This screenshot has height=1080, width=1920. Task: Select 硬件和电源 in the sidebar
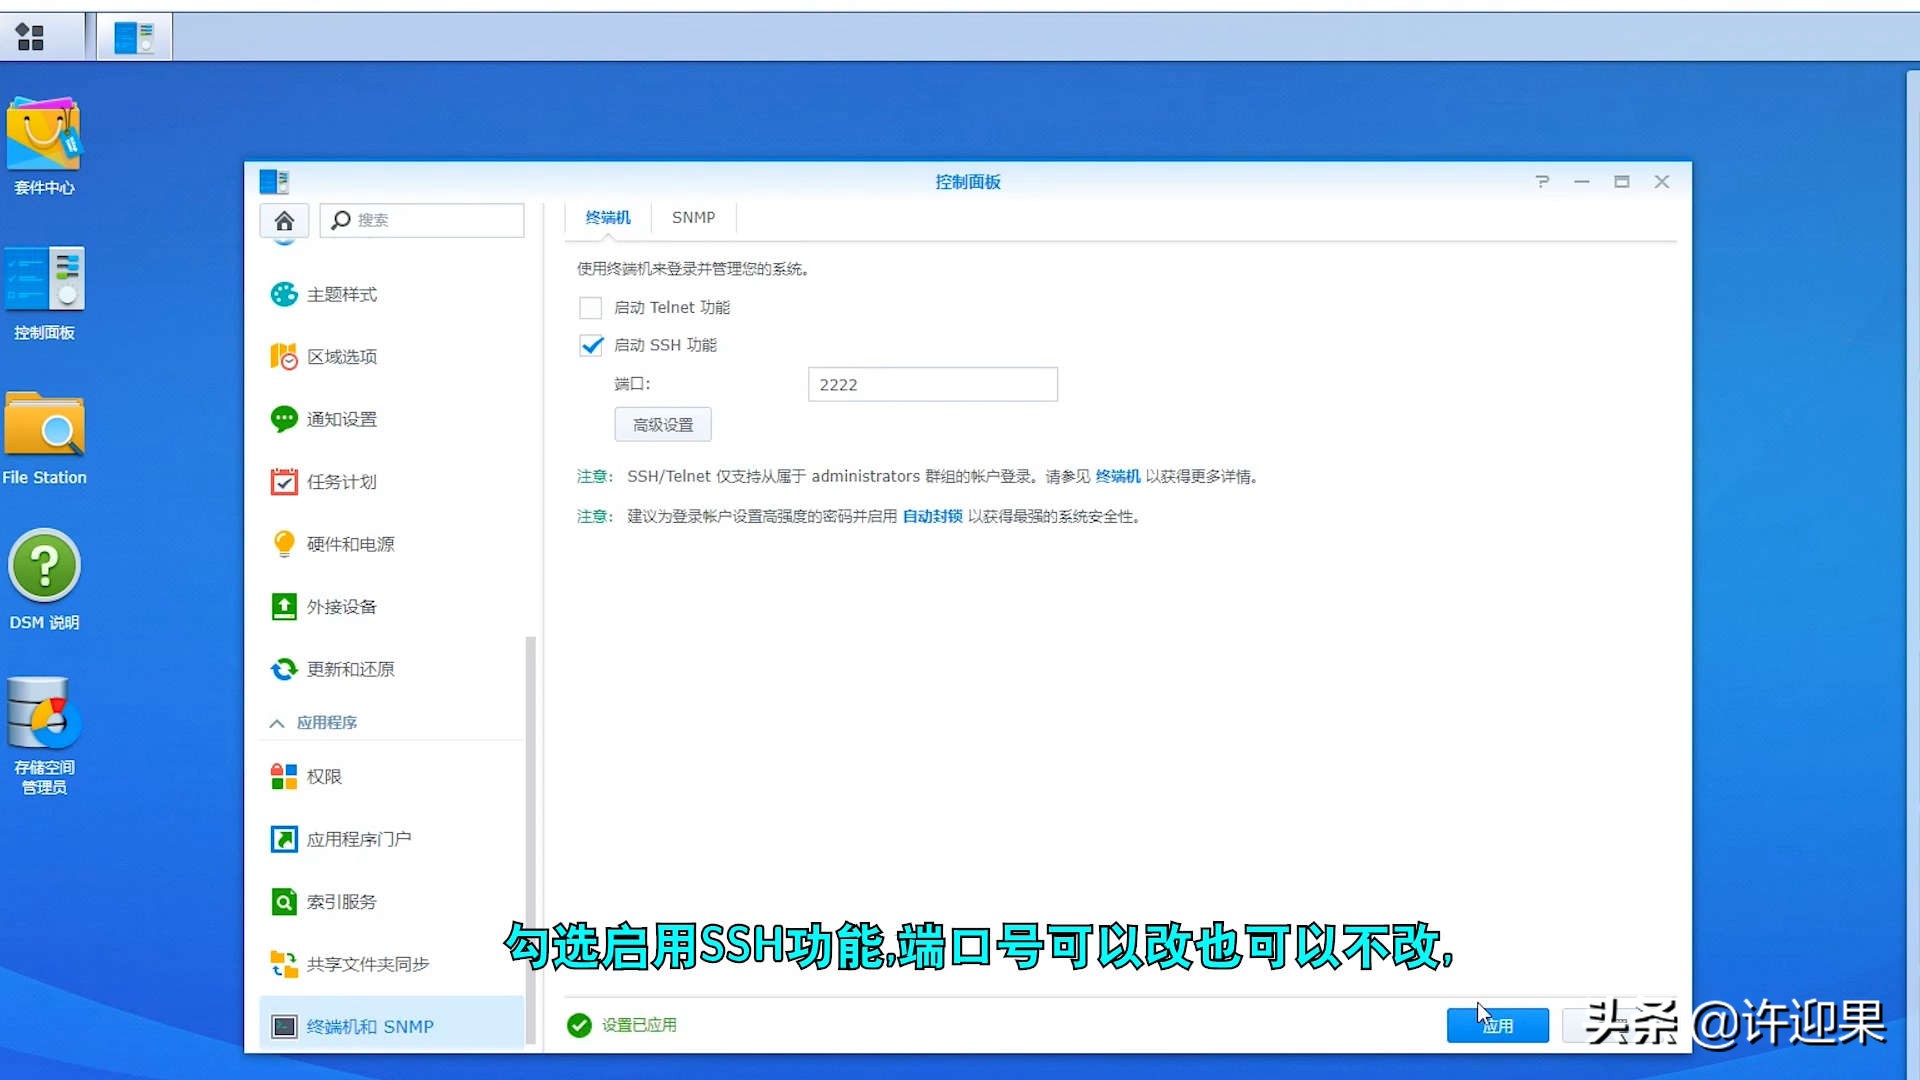[345, 543]
